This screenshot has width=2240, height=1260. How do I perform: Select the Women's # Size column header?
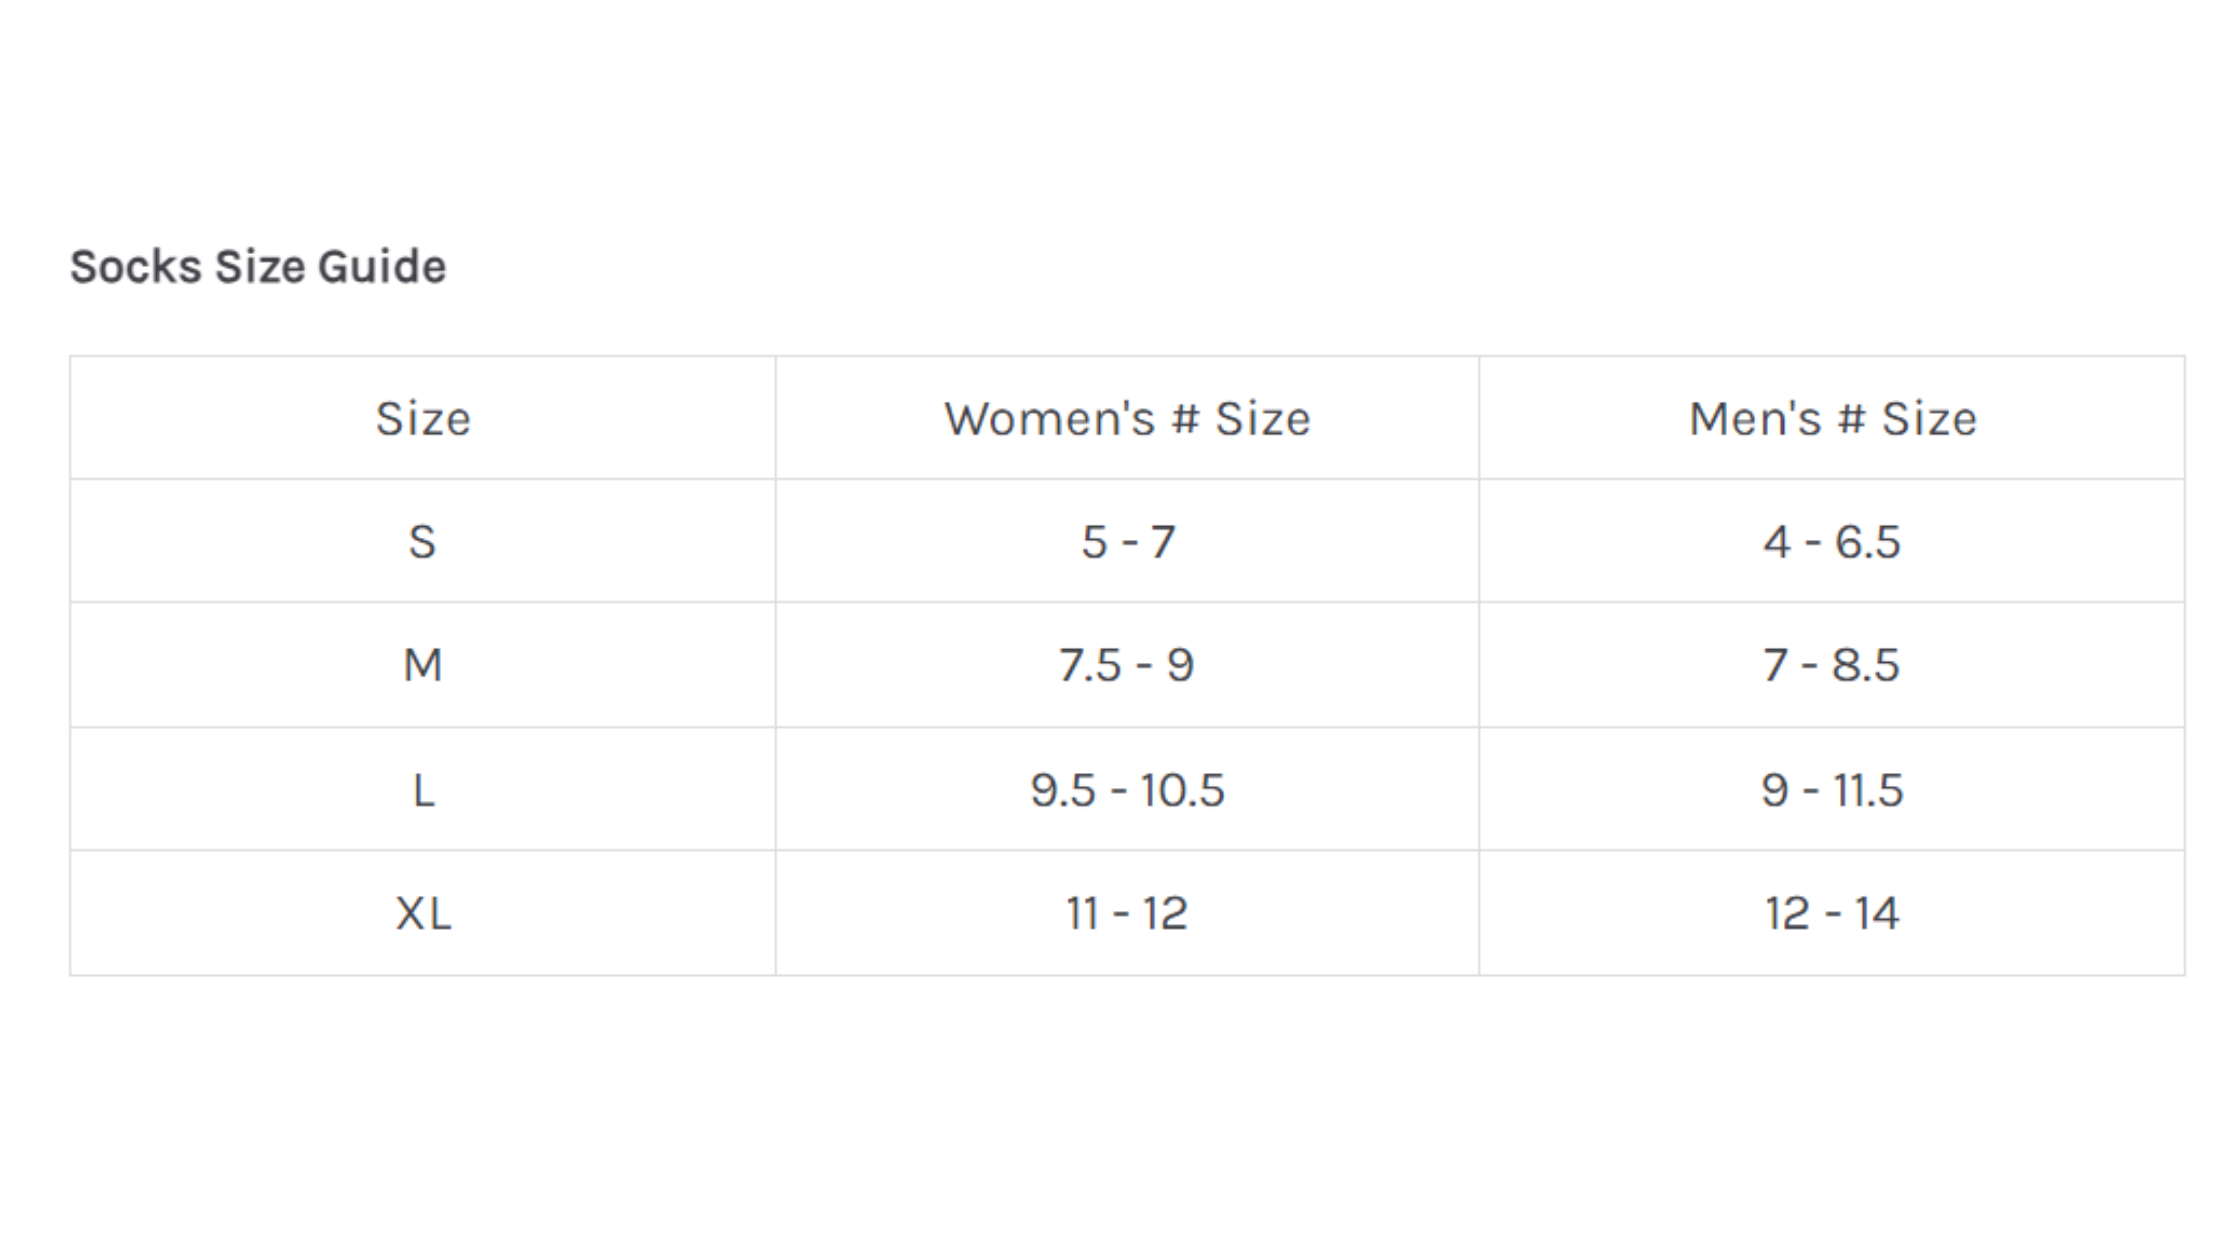click(x=1127, y=419)
